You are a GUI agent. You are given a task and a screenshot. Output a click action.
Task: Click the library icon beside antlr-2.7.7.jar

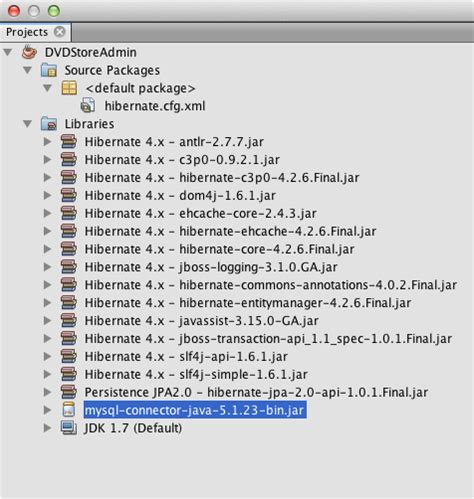69,142
